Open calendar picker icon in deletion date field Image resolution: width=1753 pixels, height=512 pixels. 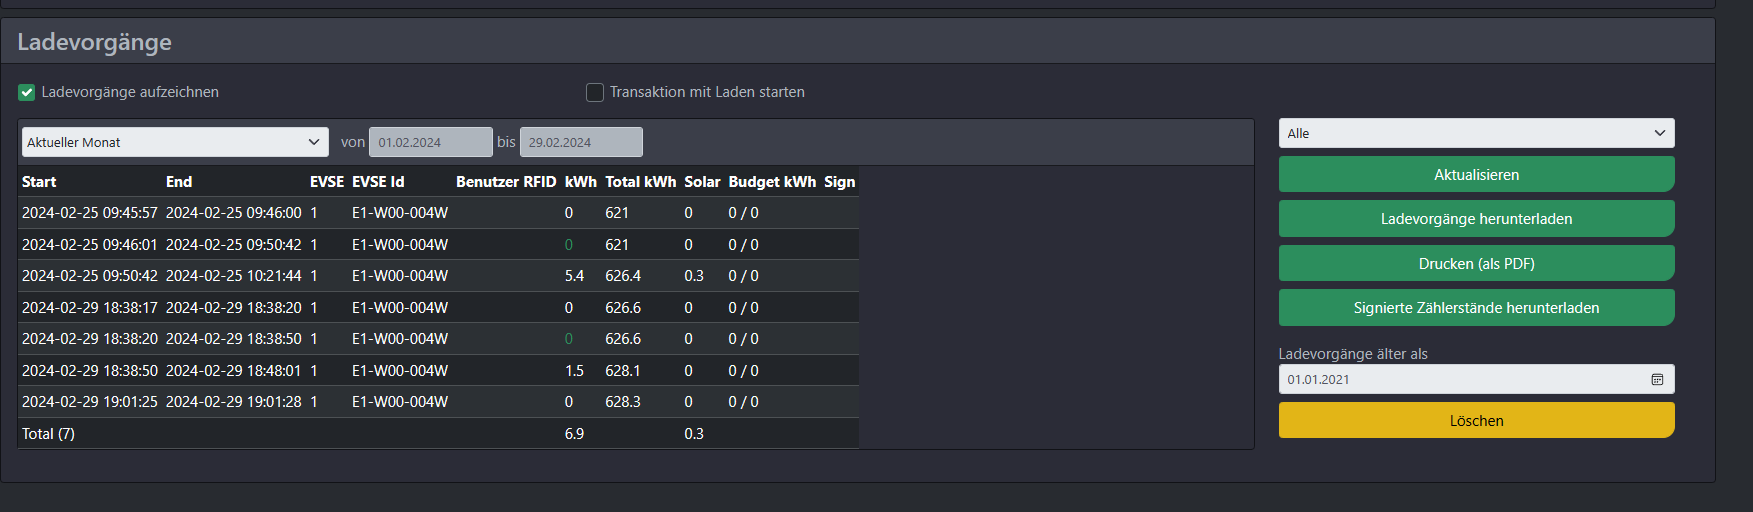[1657, 380]
